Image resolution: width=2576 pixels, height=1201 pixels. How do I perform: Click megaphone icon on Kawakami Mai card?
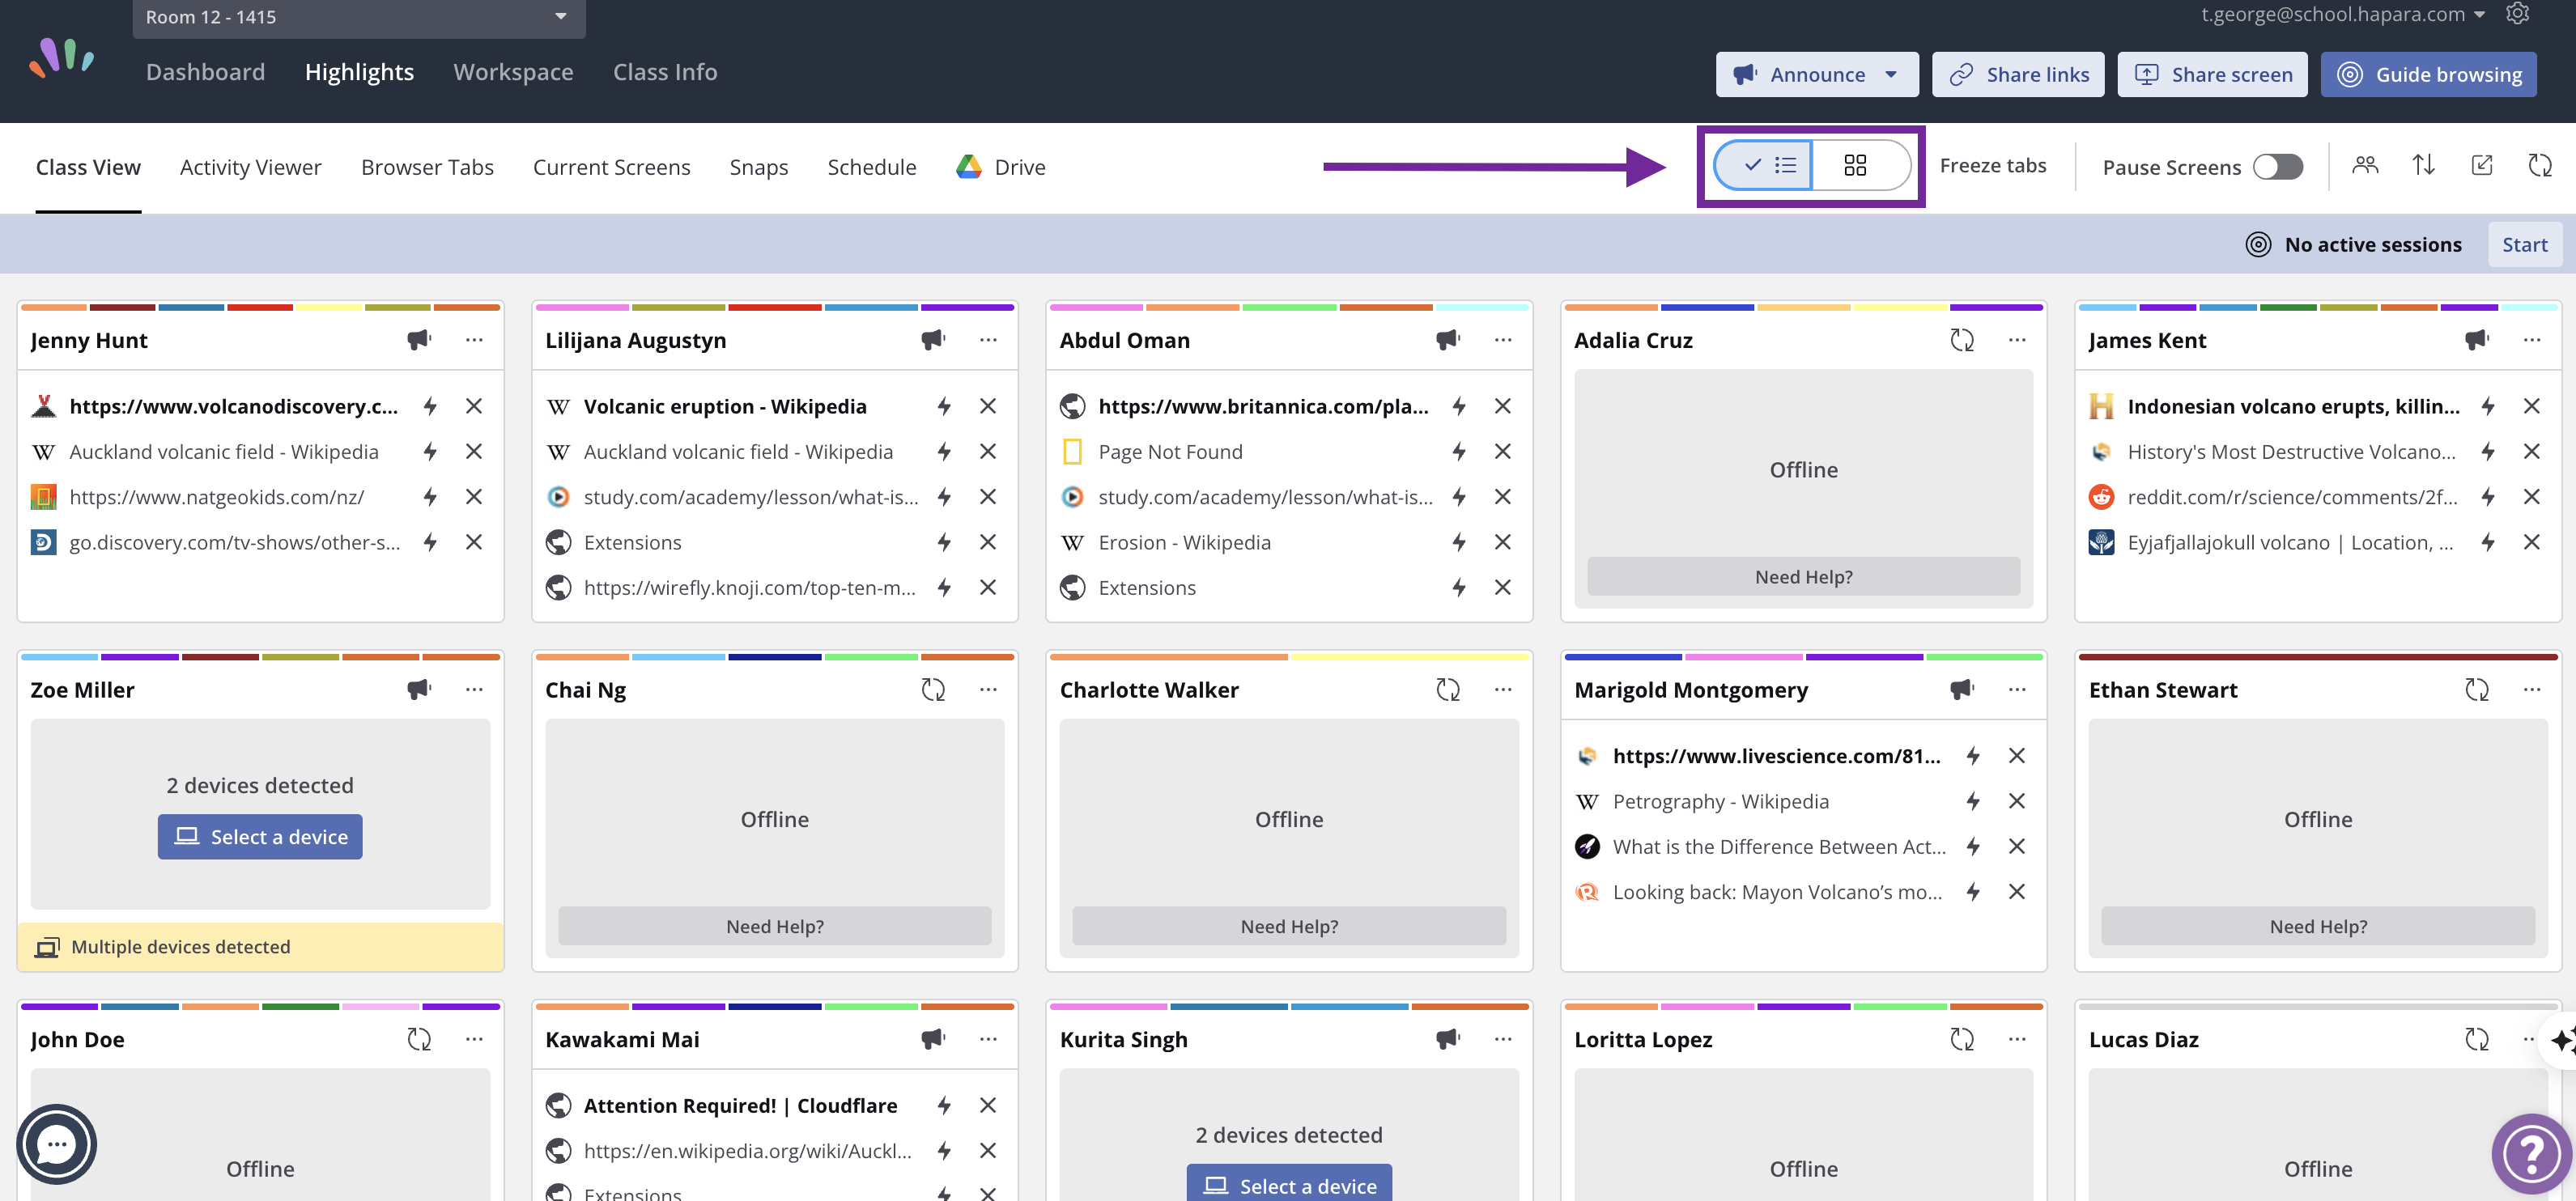pyautogui.click(x=933, y=1039)
